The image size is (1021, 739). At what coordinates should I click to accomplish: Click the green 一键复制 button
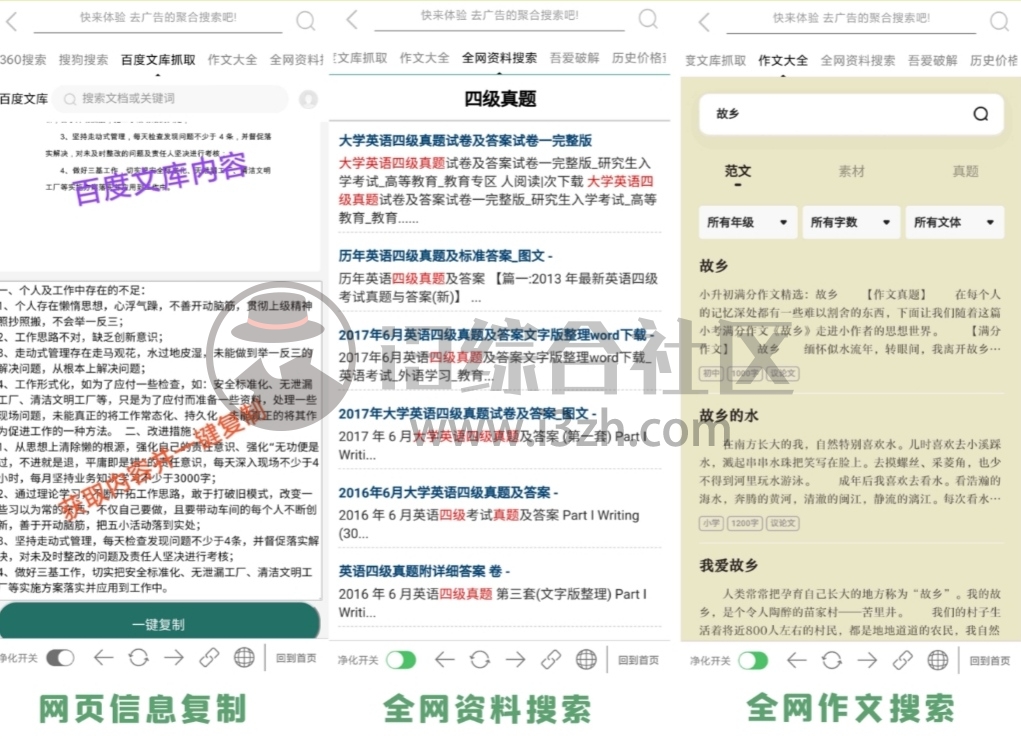(160, 622)
